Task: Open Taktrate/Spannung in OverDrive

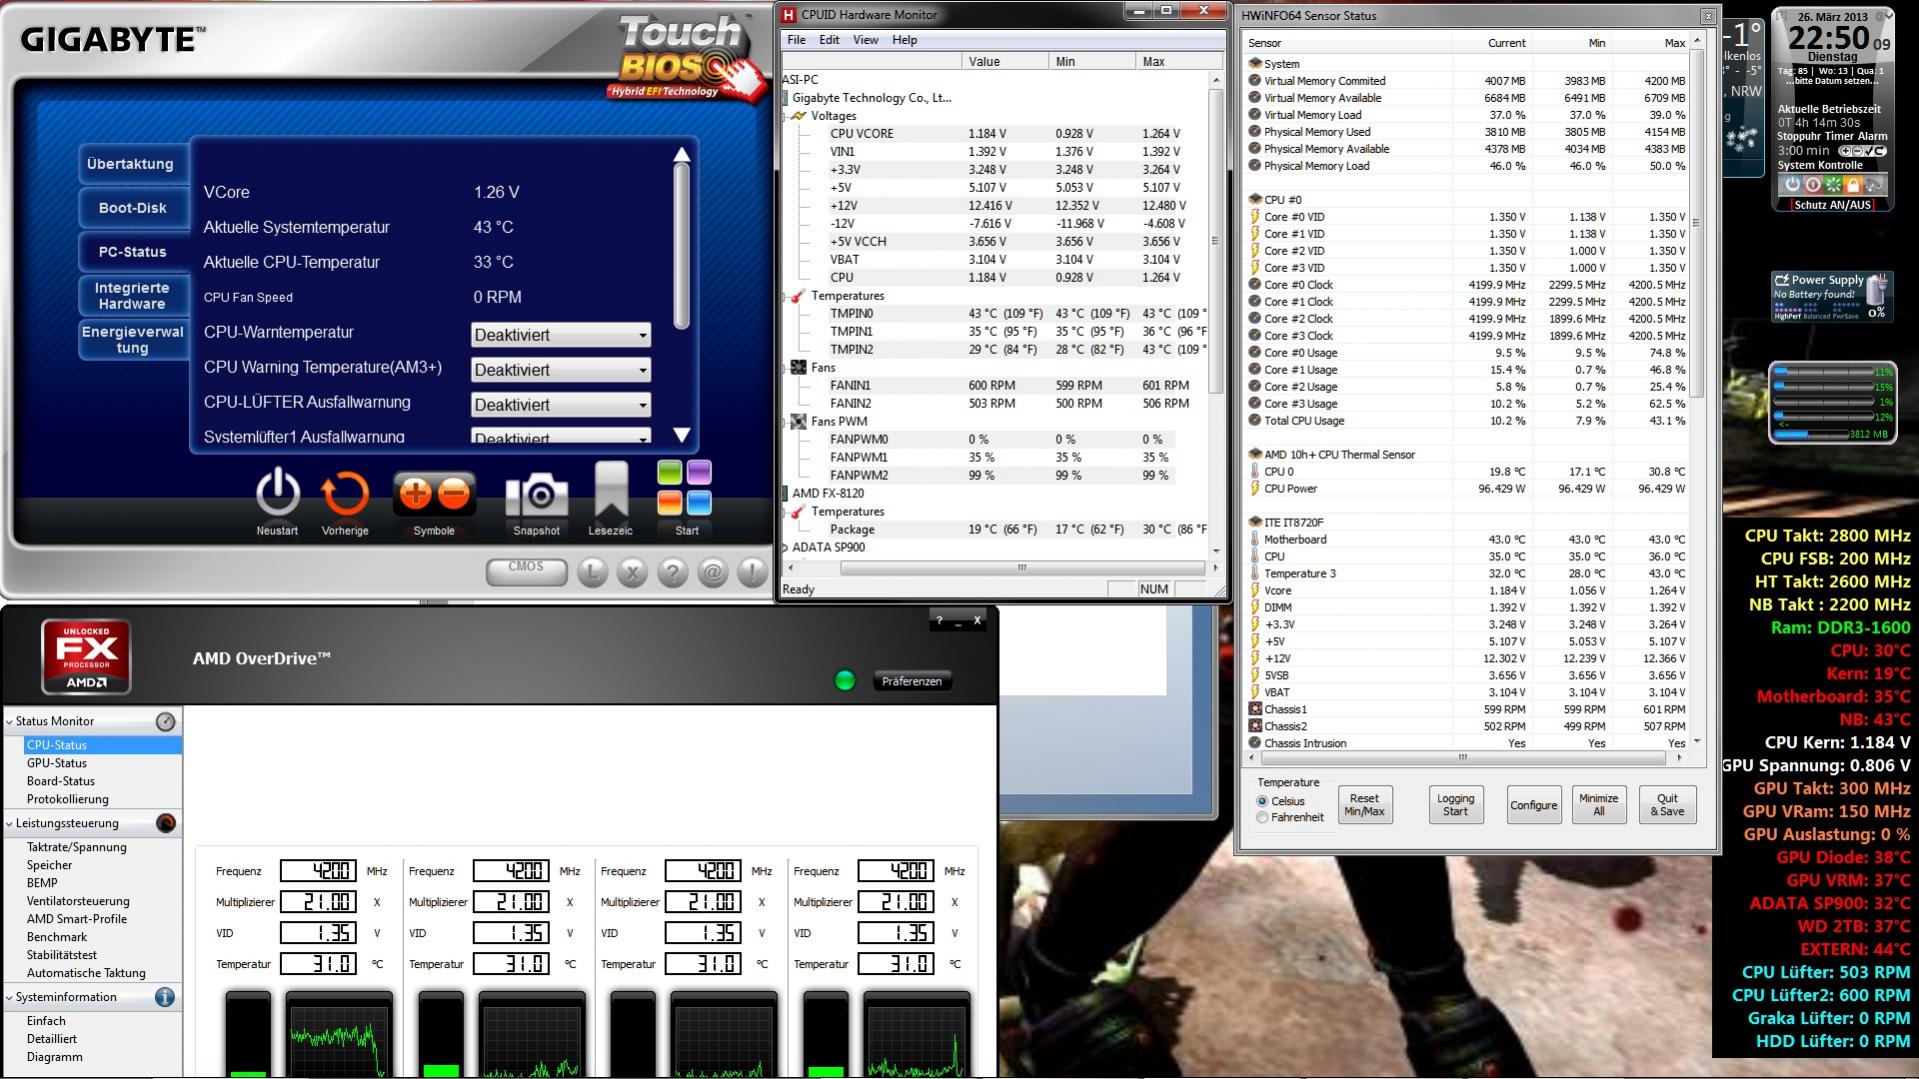Action: coord(77,847)
